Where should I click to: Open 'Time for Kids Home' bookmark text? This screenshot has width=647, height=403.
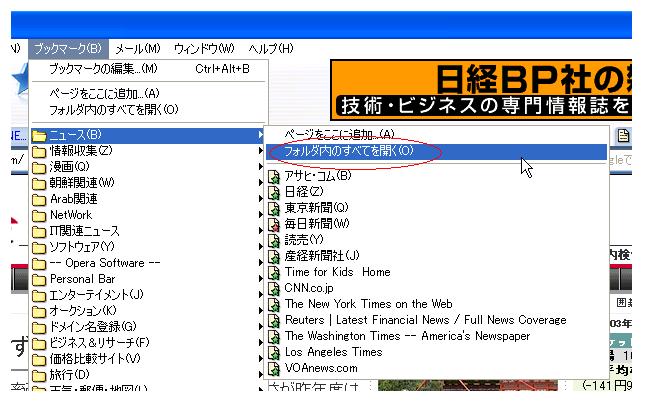[x=338, y=272]
